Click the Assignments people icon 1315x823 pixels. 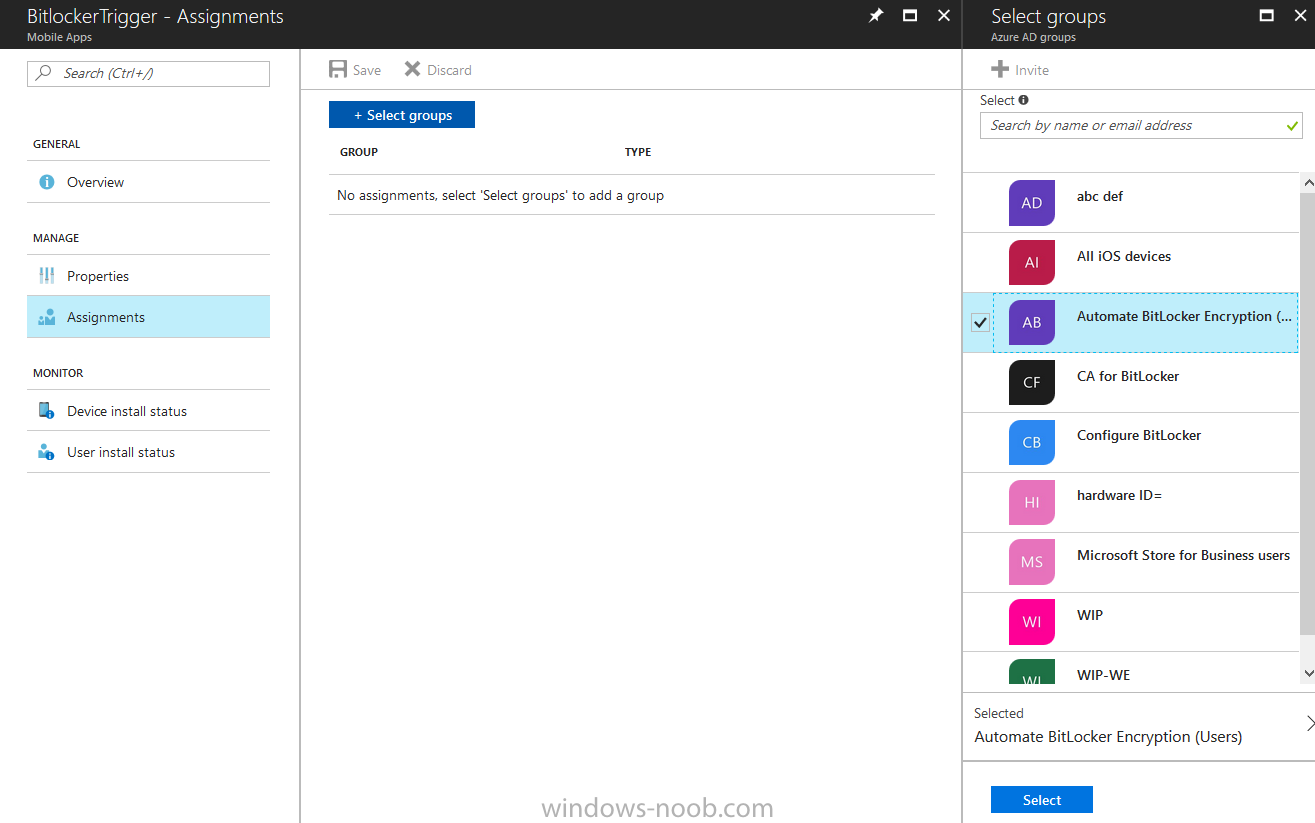pyautogui.click(x=46, y=317)
